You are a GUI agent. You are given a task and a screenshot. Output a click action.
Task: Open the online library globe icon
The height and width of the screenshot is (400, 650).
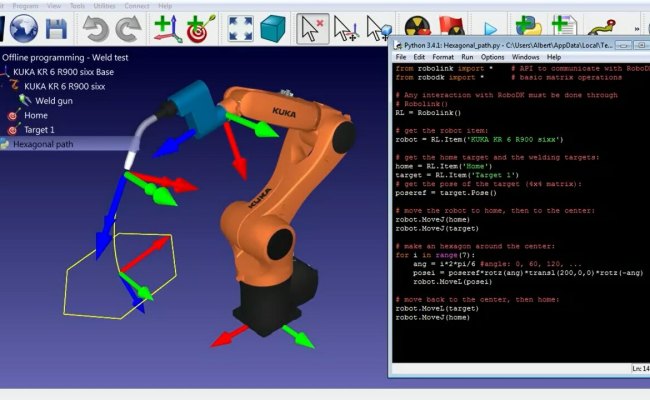24,29
